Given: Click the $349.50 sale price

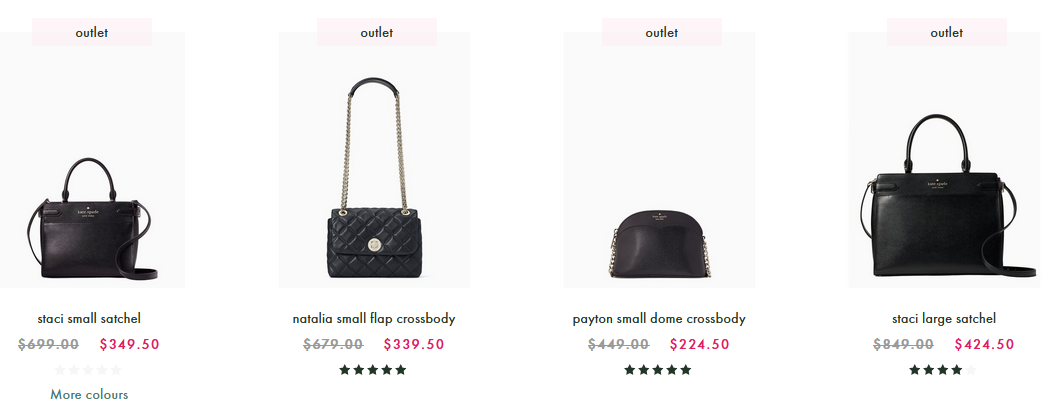Looking at the screenshot, I should 129,344.
